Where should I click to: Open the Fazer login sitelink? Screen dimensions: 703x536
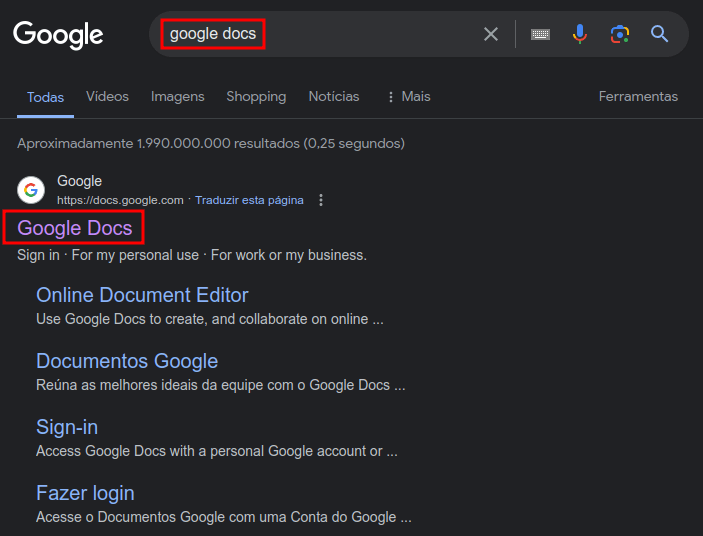point(85,493)
